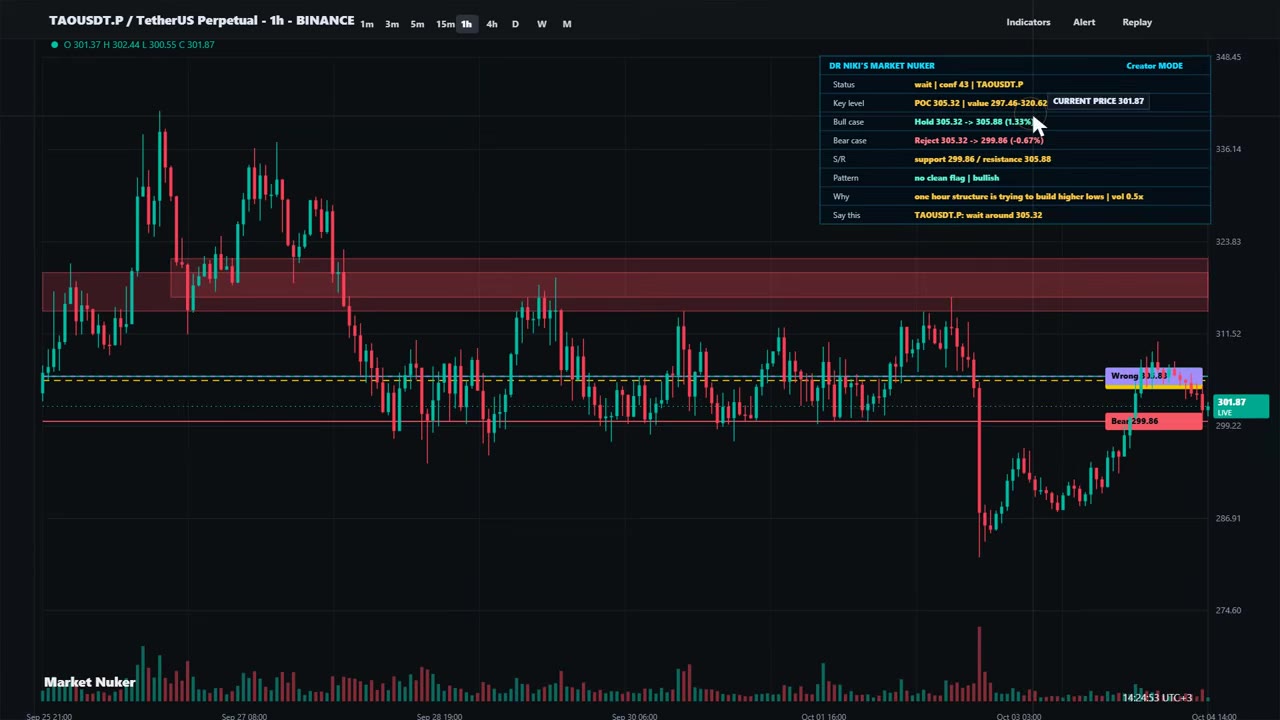Click the 'Creator MODE' label
Image resolution: width=1280 pixels, height=720 pixels.
1154,66
